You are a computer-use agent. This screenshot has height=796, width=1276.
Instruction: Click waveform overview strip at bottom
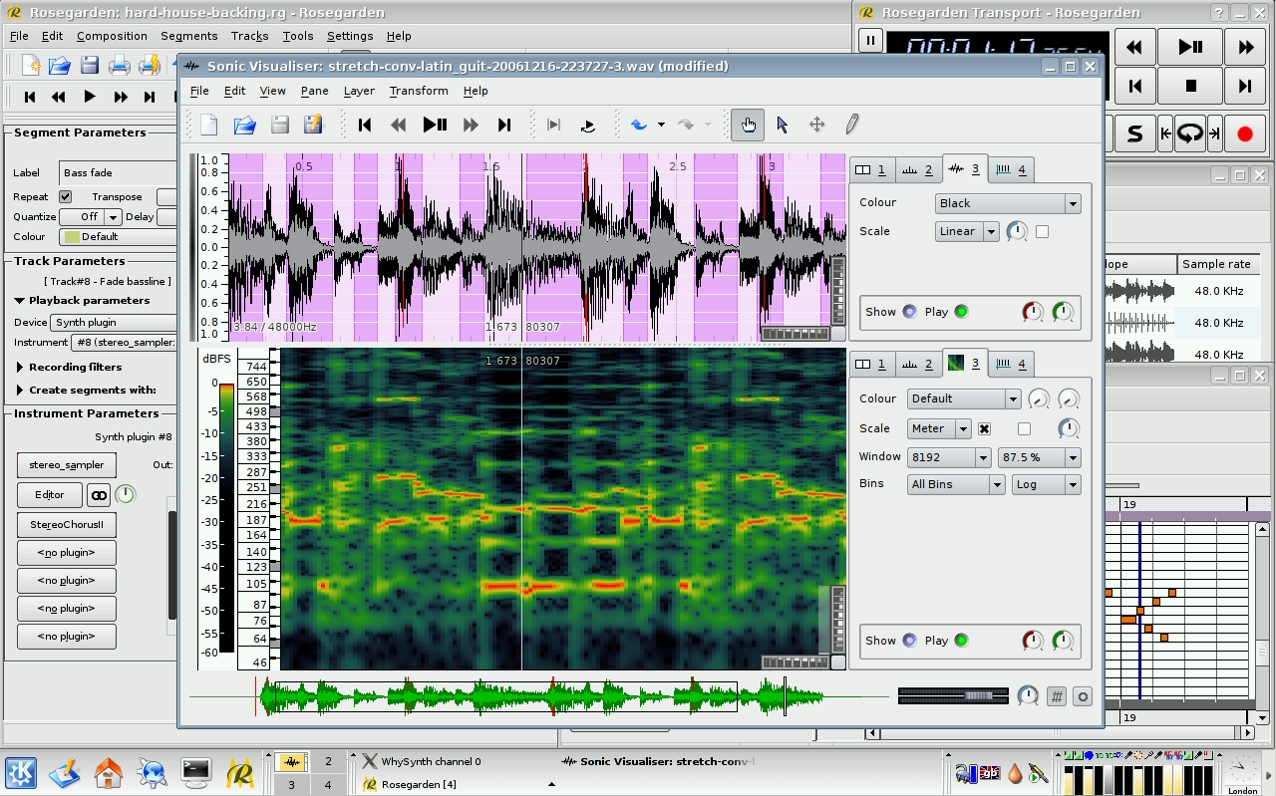click(x=540, y=697)
